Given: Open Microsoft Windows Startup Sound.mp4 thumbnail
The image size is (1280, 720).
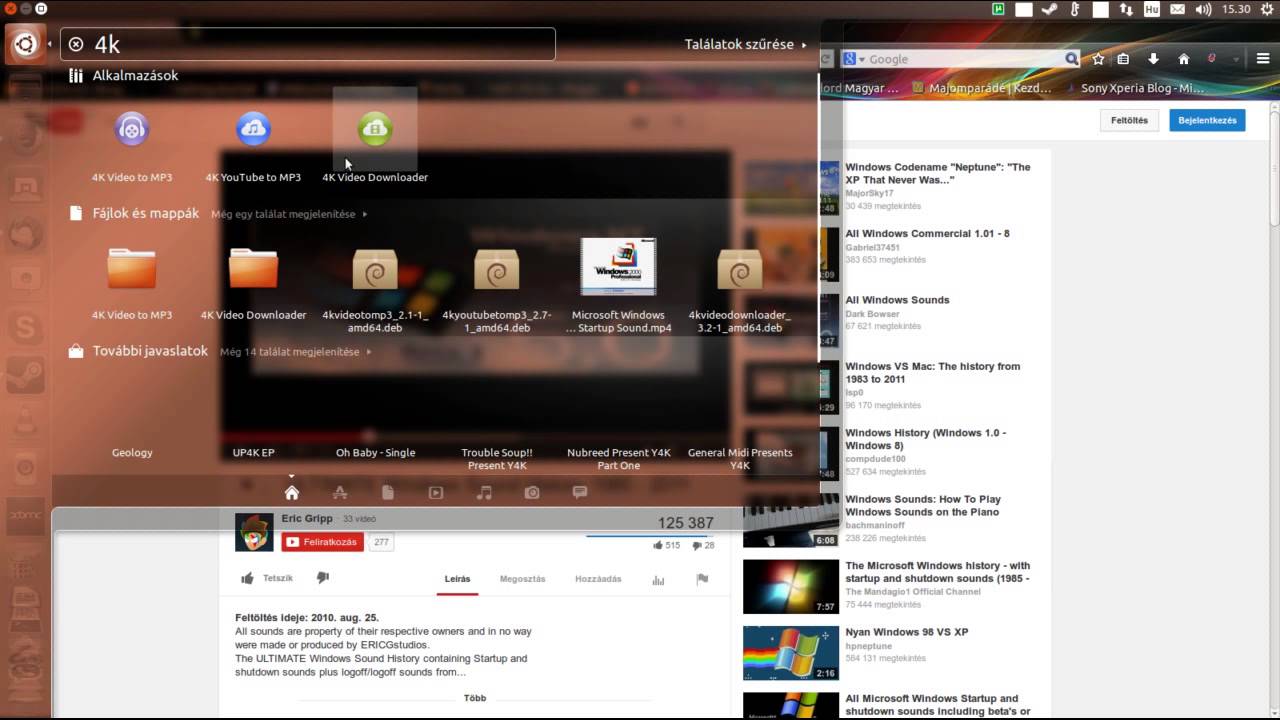Looking at the screenshot, I should click(x=618, y=267).
